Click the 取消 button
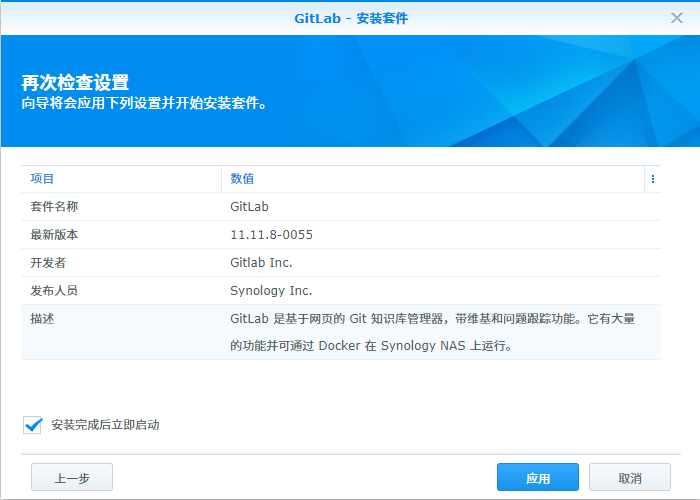Screen dimensions: 700x500 click(629, 477)
